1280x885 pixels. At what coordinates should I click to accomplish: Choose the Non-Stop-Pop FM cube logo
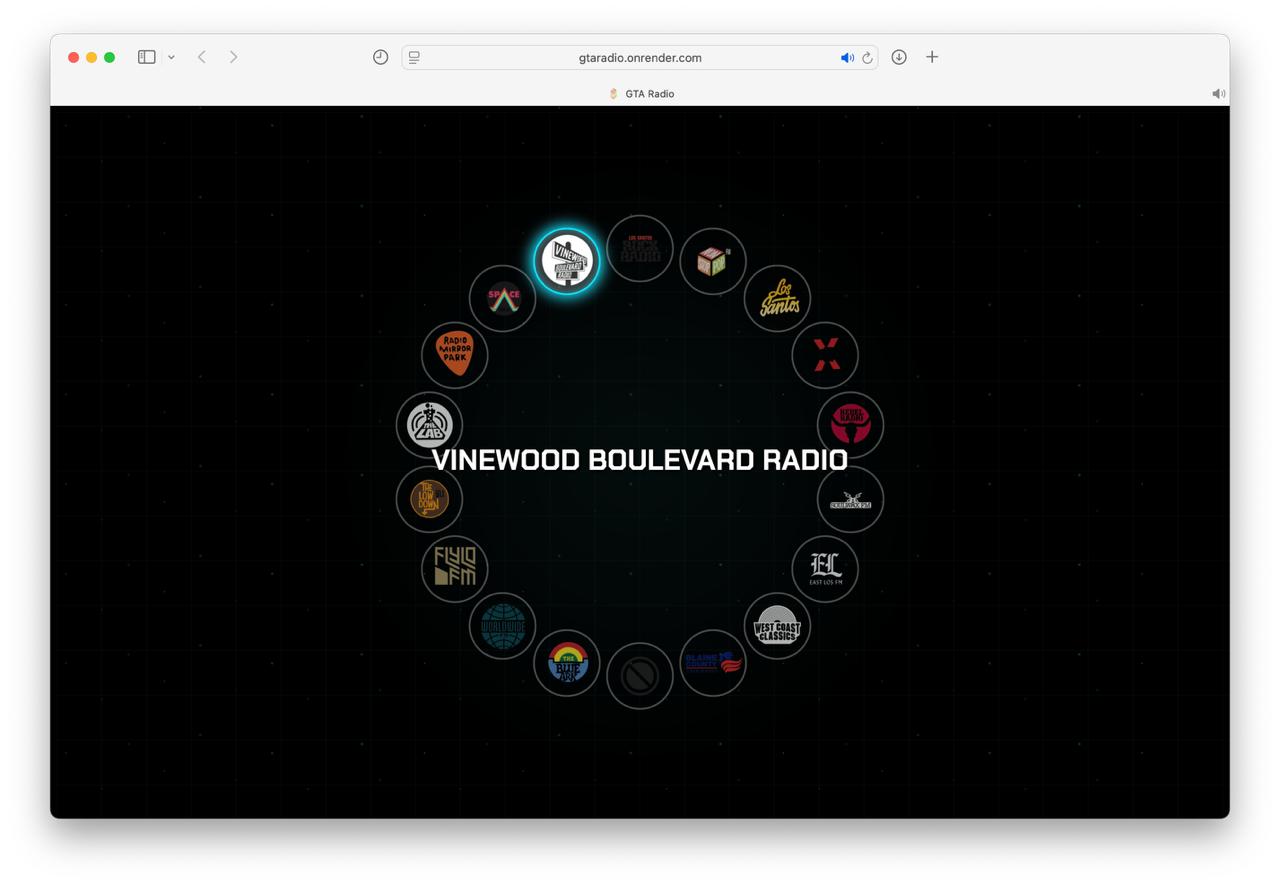tap(713, 262)
